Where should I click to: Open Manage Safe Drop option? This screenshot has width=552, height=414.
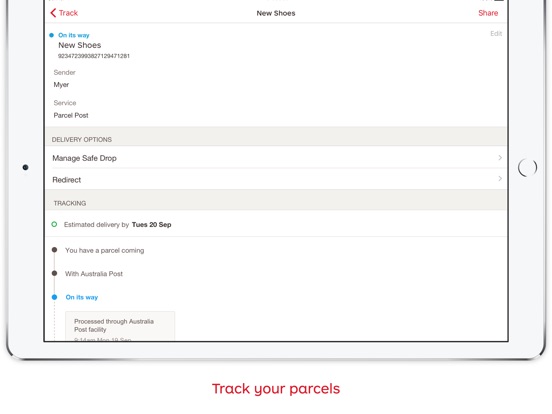point(276,158)
